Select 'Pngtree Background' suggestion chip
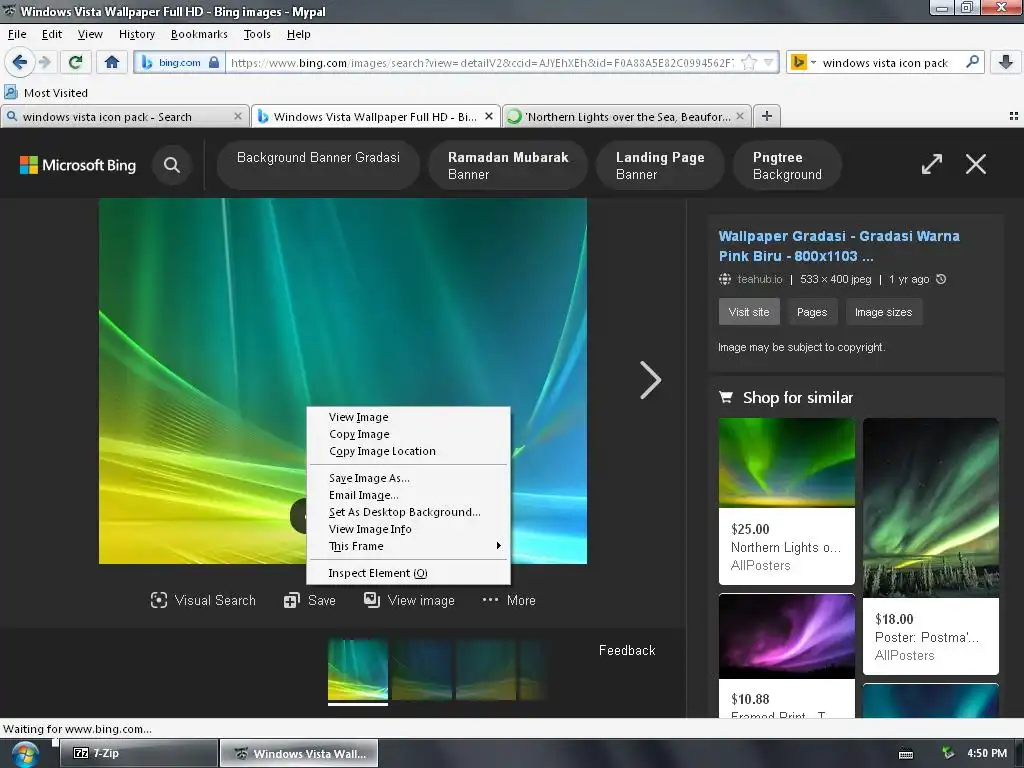 (787, 165)
